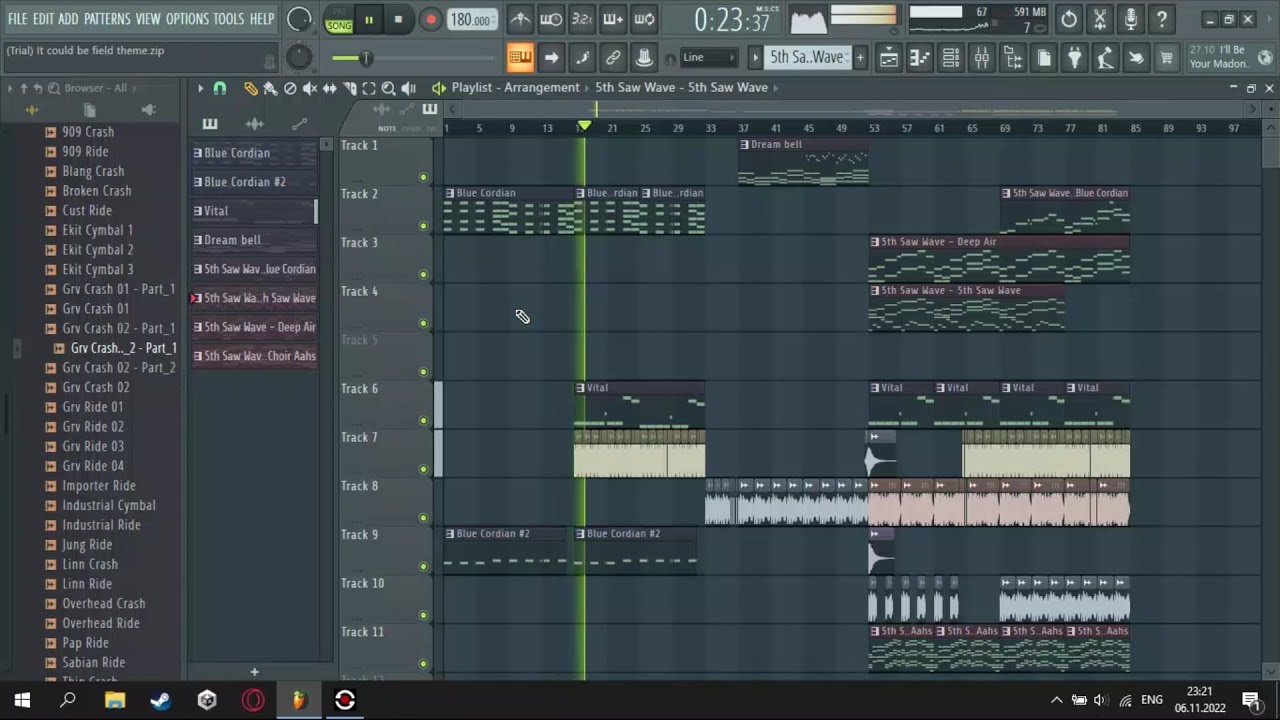Click the 180.000 tempo field
Image resolution: width=1280 pixels, height=720 pixels.
(x=471, y=19)
